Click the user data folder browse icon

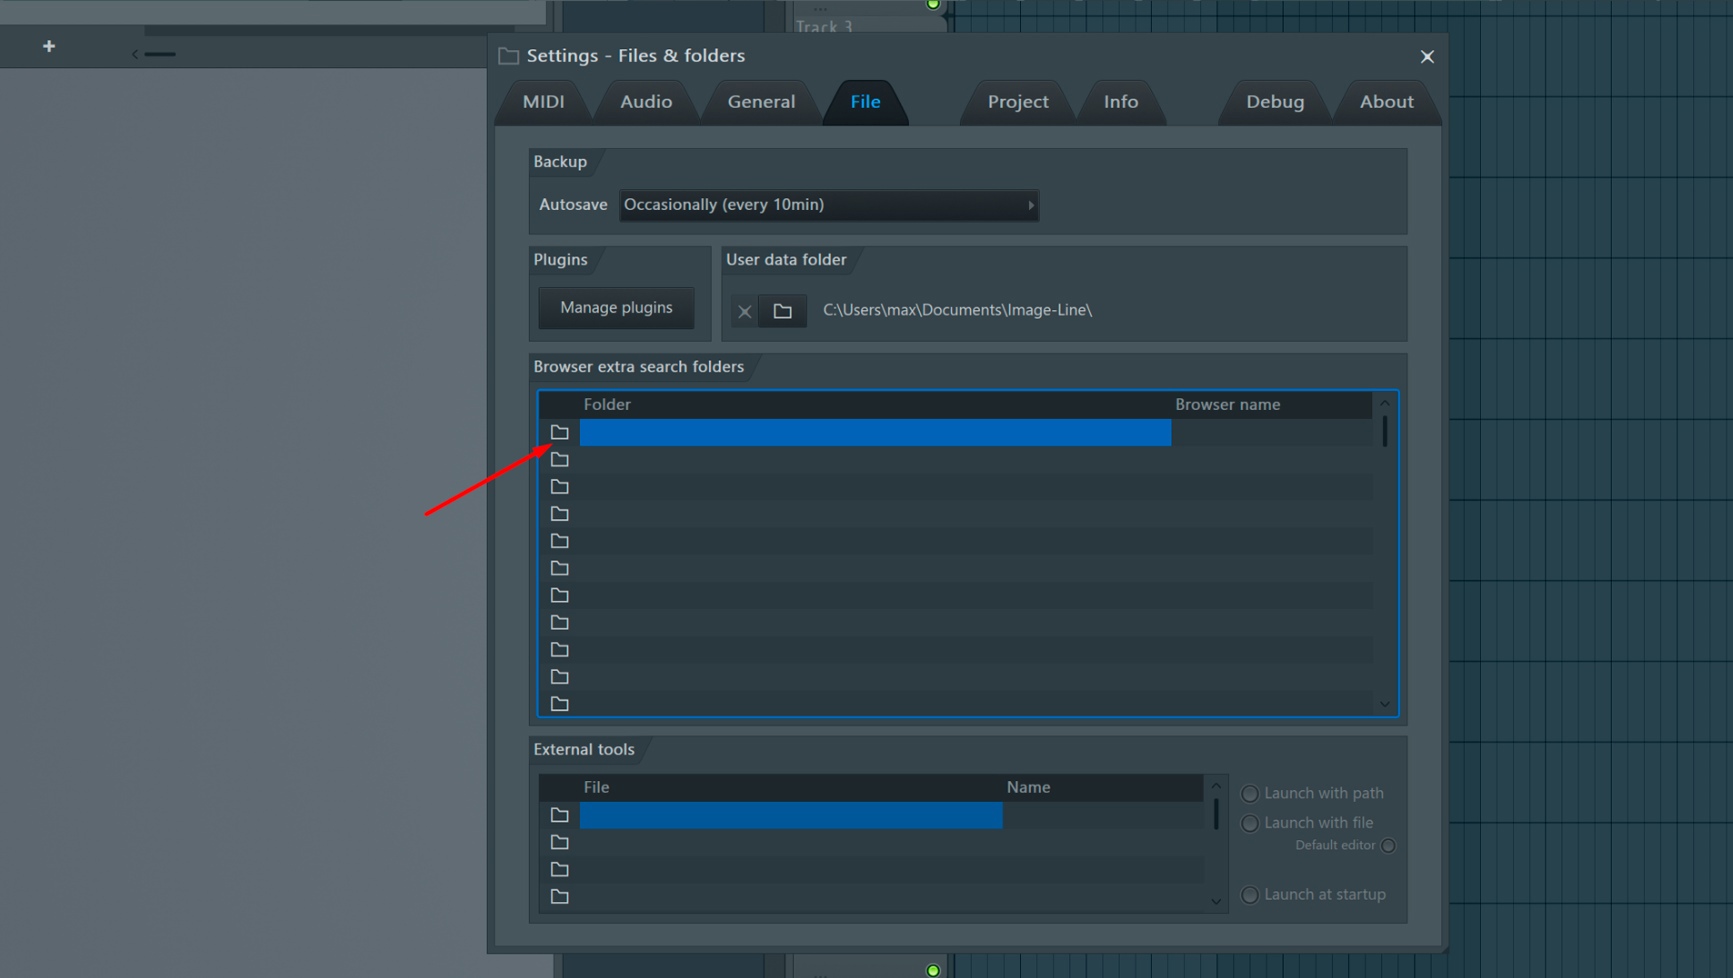[782, 311]
